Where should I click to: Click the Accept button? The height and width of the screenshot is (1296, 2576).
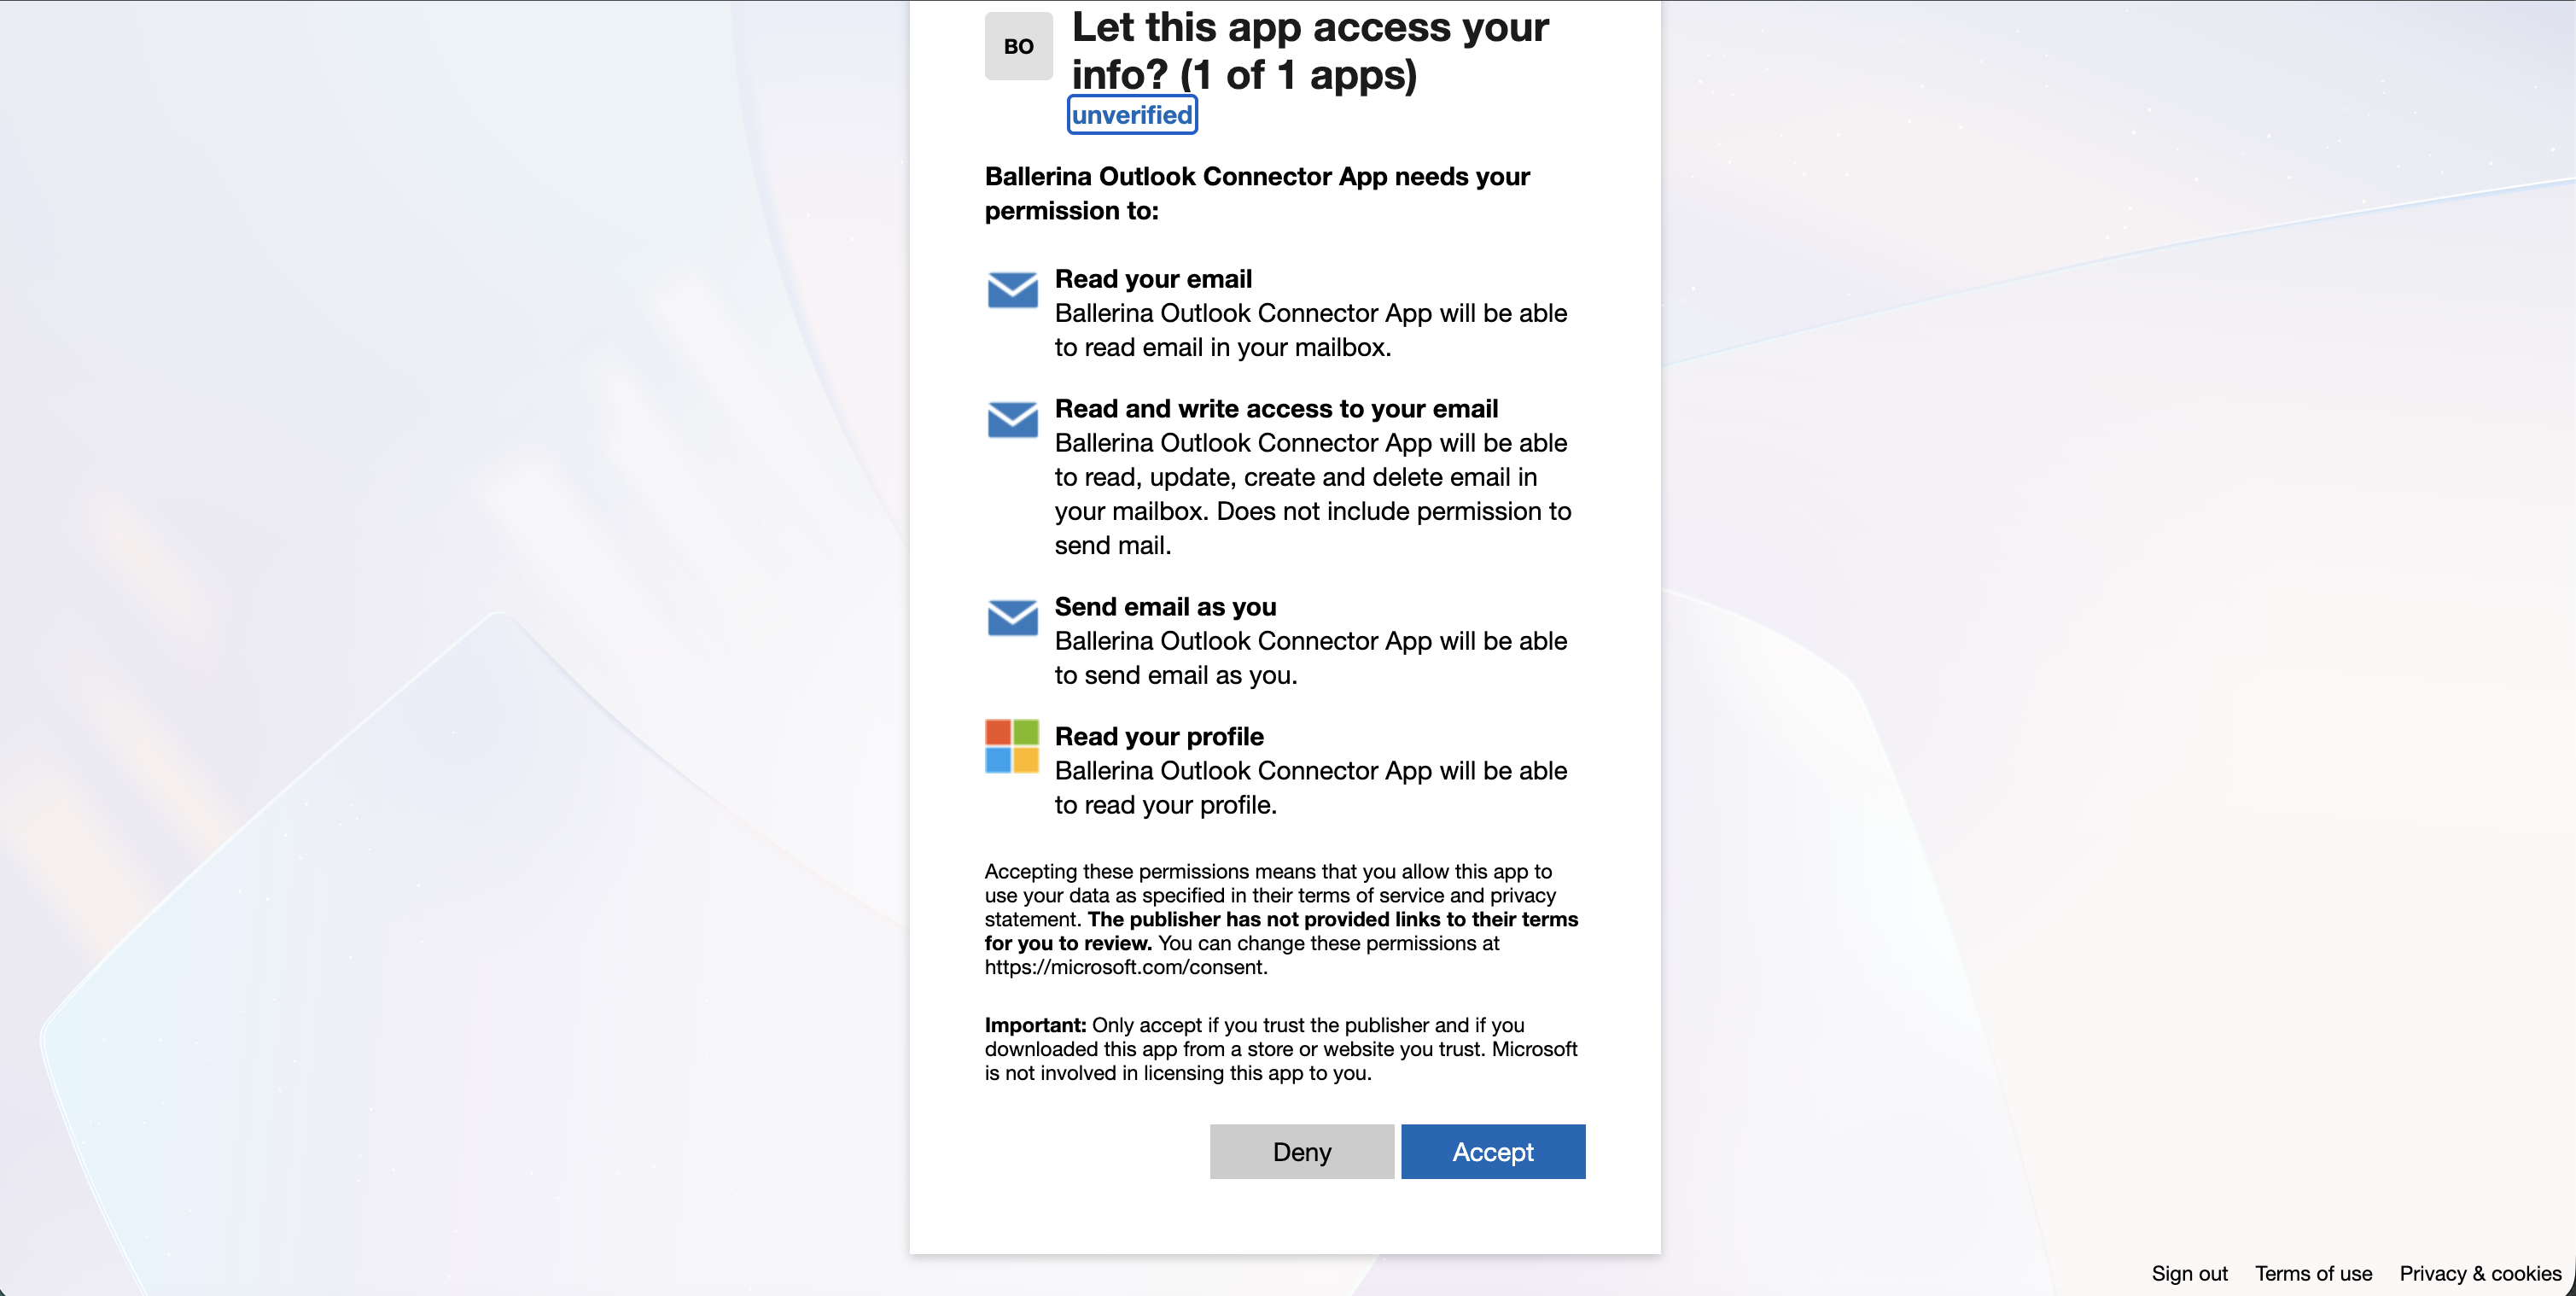coord(1493,1151)
